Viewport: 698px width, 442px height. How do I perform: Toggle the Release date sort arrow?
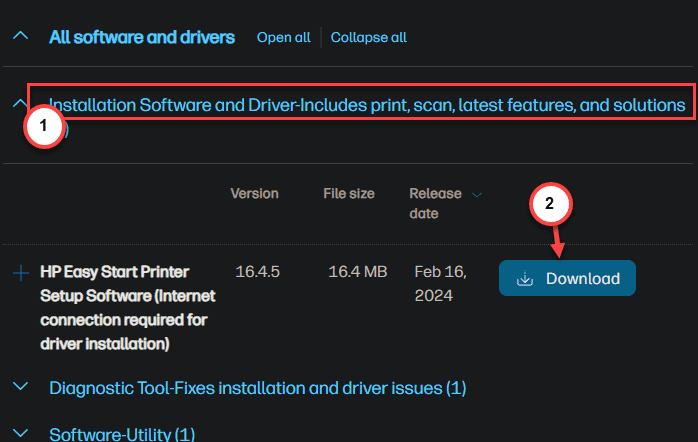(477, 195)
